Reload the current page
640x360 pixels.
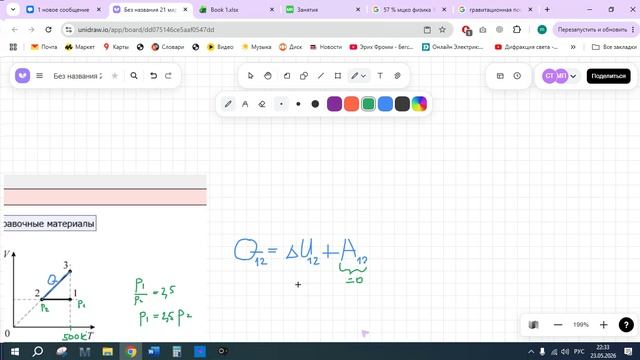point(48,29)
